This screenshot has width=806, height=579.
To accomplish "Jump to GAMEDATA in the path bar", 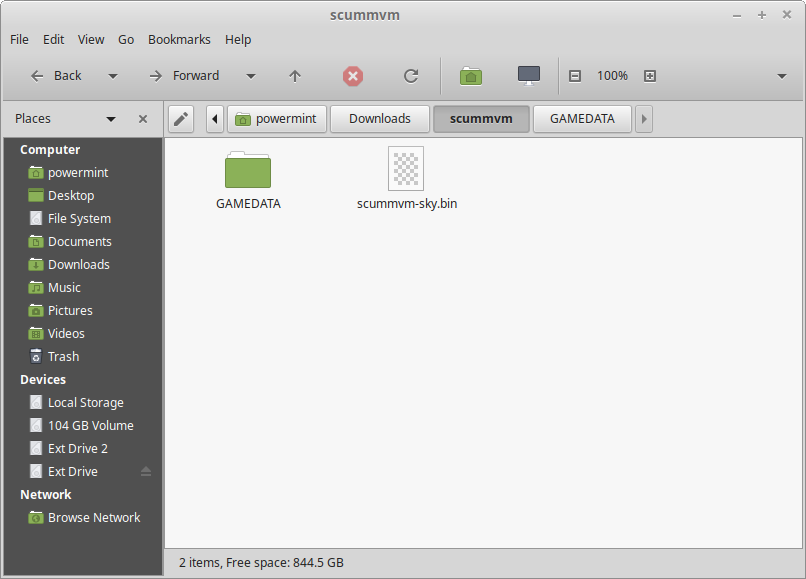I will pos(582,119).
